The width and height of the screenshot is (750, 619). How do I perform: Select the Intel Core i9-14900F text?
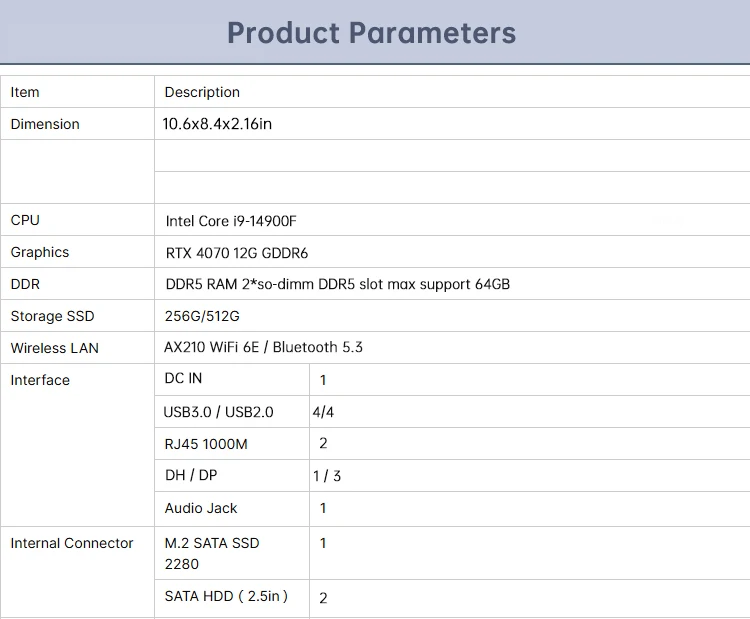(x=231, y=221)
